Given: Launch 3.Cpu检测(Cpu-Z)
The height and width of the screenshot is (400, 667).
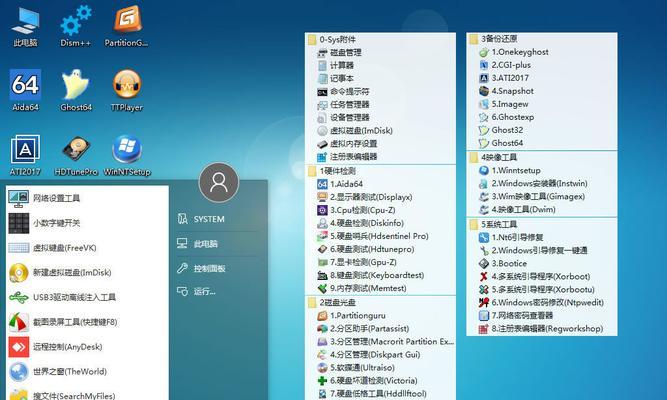Looking at the screenshot, I should pyautogui.click(x=380, y=210).
